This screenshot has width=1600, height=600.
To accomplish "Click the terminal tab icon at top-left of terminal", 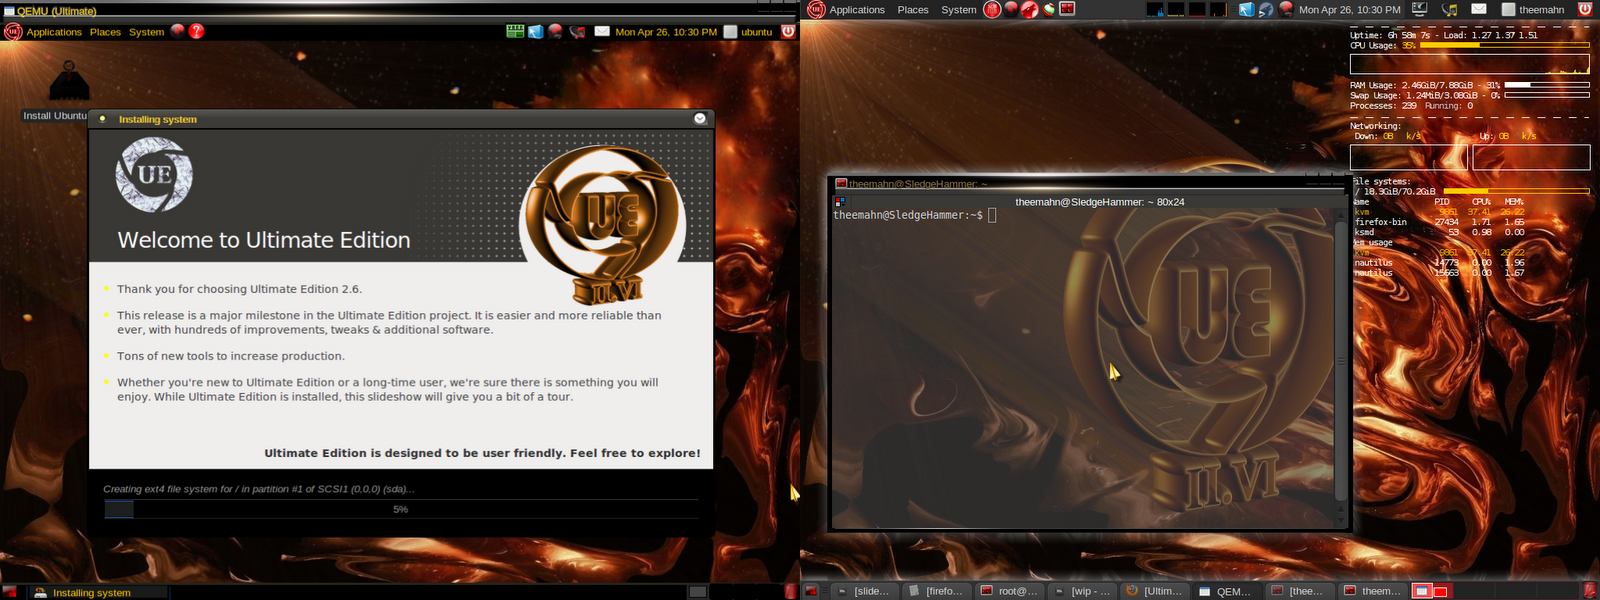I will pyautogui.click(x=840, y=202).
